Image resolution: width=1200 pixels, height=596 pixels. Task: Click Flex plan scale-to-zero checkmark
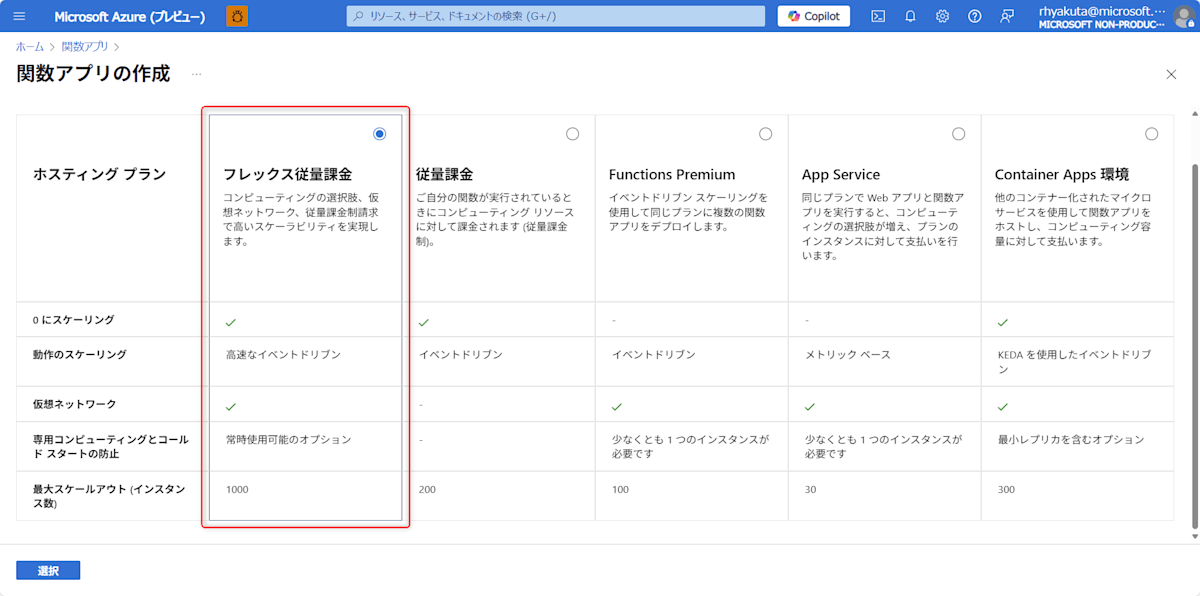click(230, 322)
